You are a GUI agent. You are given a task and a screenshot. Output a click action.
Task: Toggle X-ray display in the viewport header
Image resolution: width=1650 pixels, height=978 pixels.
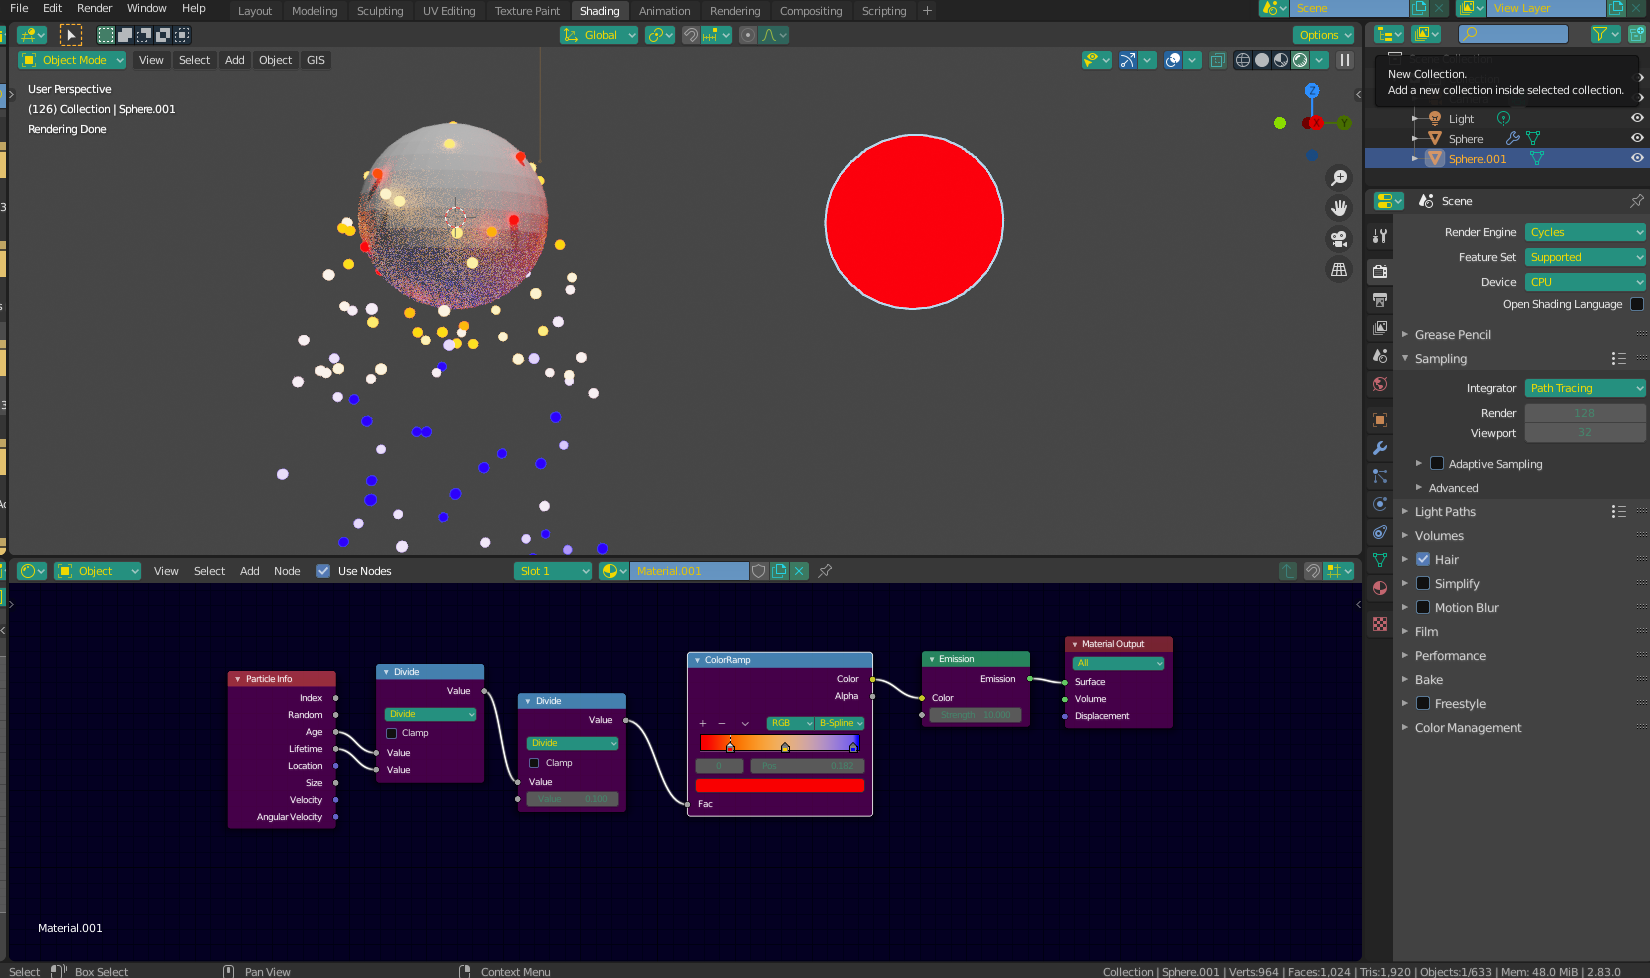pyautogui.click(x=1217, y=60)
